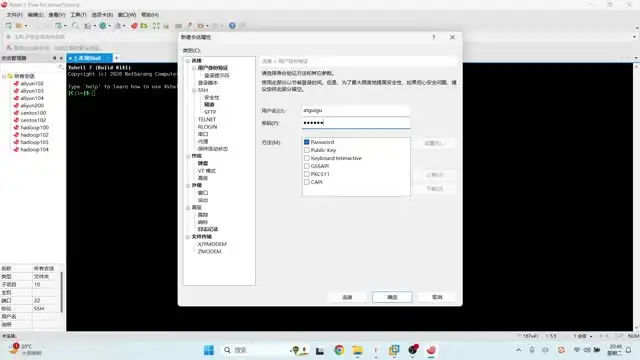Collapse the 外观 tree node

coord(188,185)
